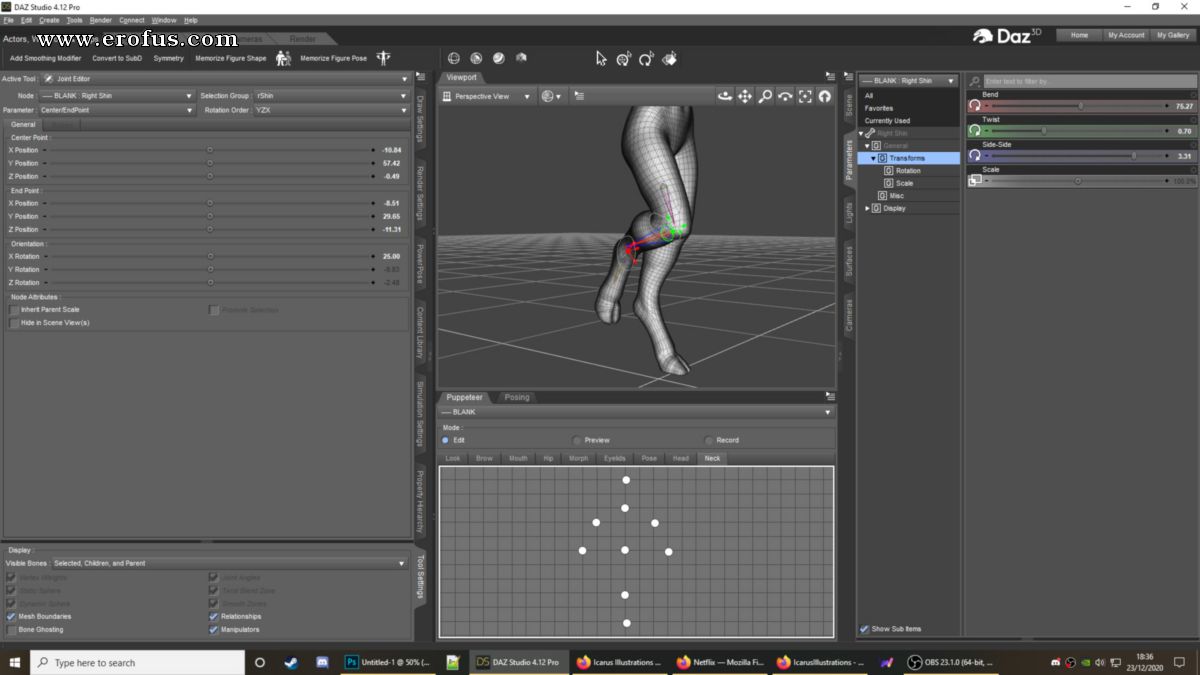Open the Node dropdown showing Right Shin
This screenshot has width=1200, height=675.
coord(117,96)
